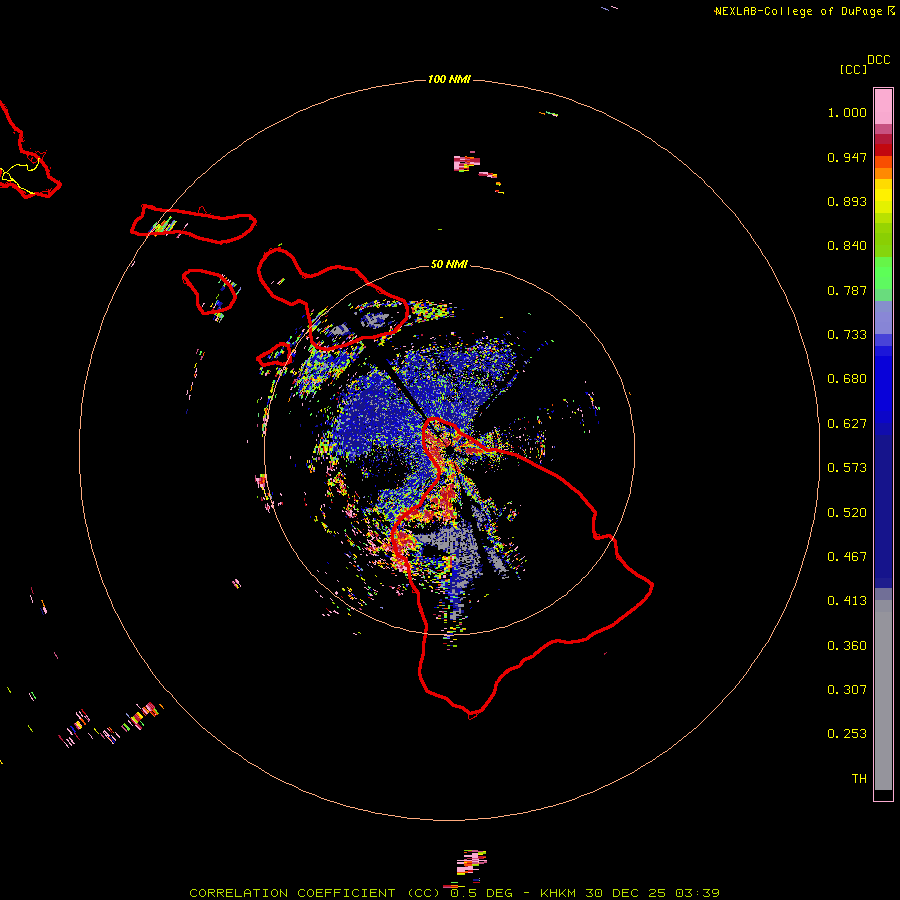Pick the orange band just below 0.947
The width and height of the screenshot is (900, 900).
coord(883,162)
